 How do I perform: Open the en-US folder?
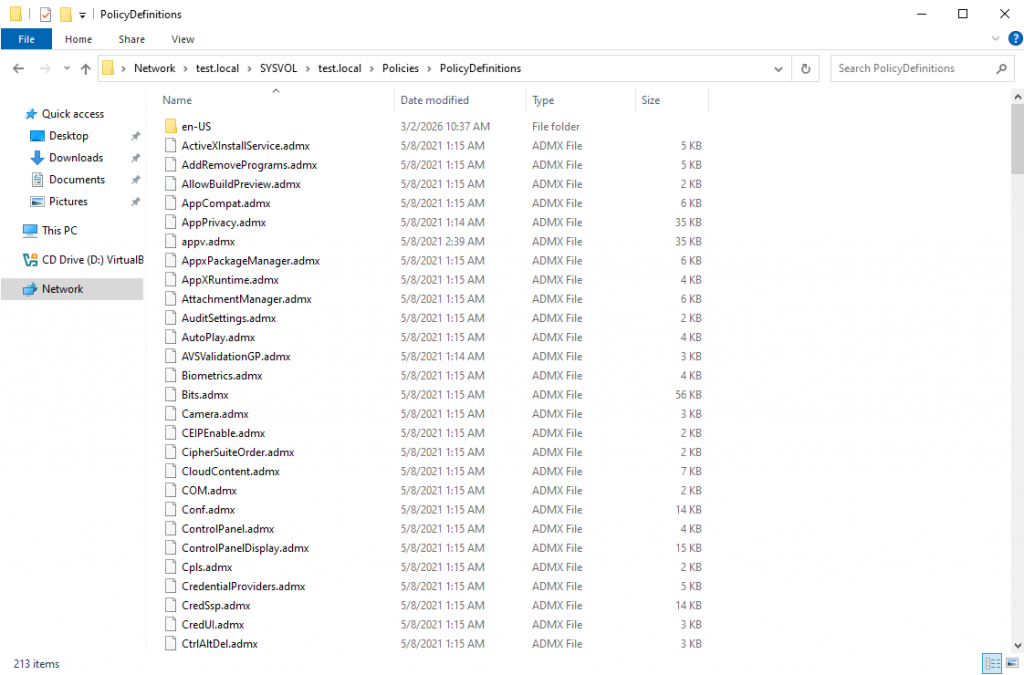(x=196, y=127)
